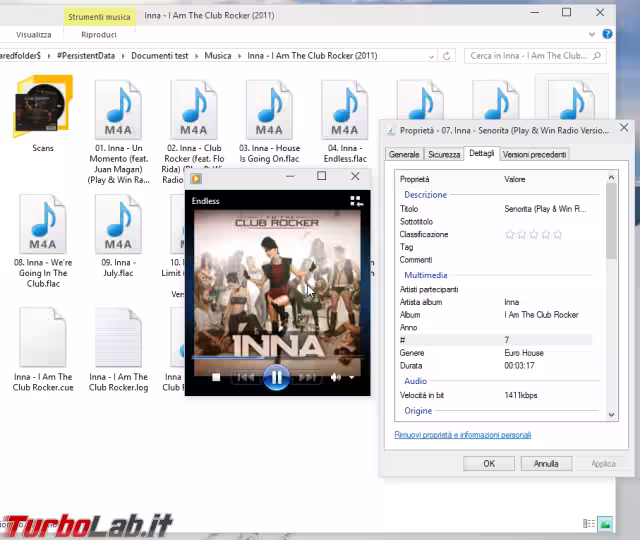Switch to Sicurezza tab in Proprietà dialog
The width and height of the screenshot is (640, 540).
pyautogui.click(x=444, y=154)
